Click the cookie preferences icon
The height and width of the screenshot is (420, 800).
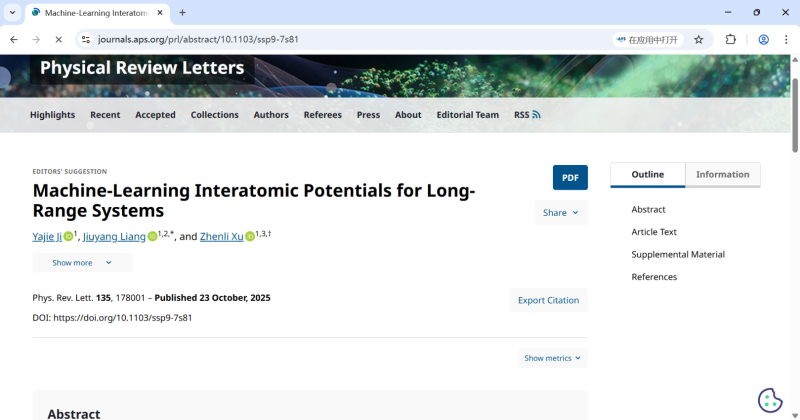tap(769, 399)
